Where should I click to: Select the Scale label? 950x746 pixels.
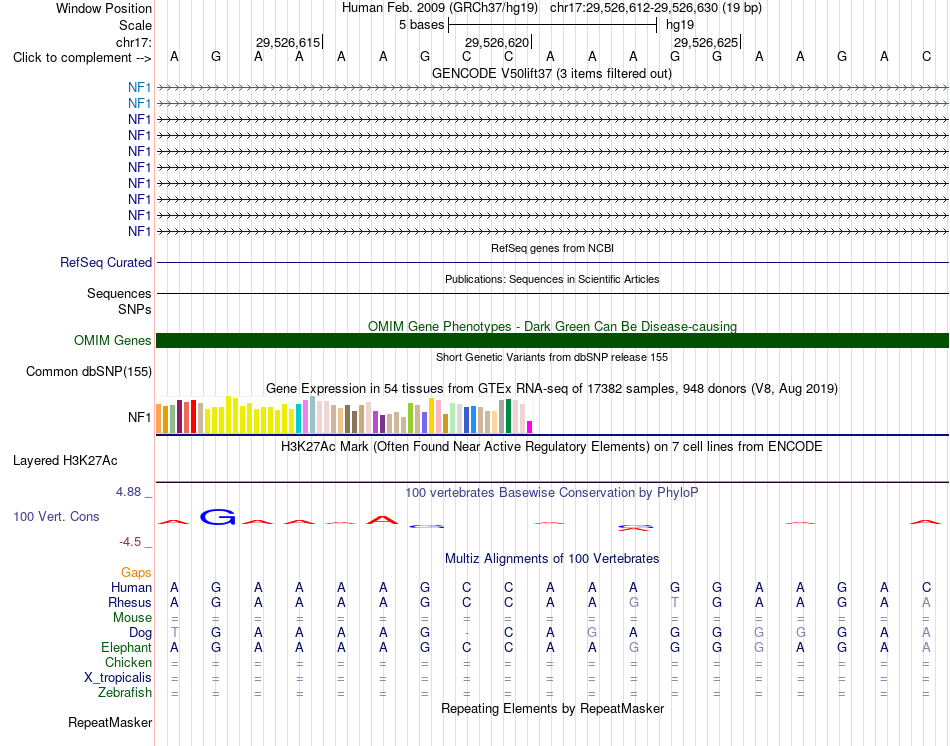point(135,25)
